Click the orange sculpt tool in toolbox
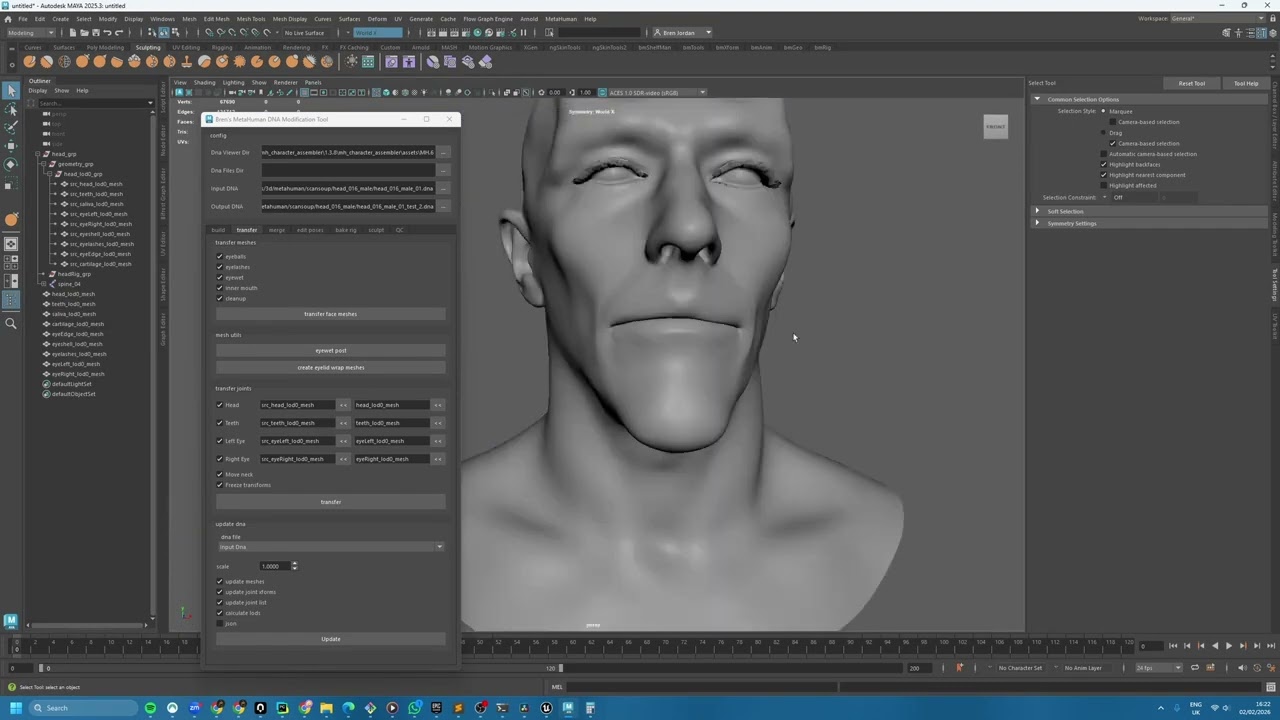This screenshot has width=1280, height=720. (11, 219)
